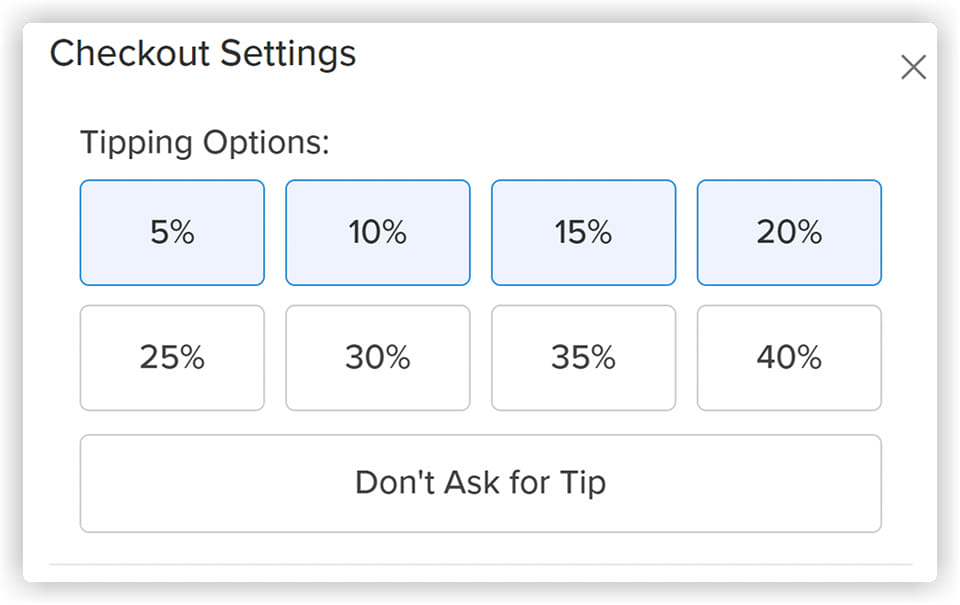Choose Don't Ask for Tip
This screenshot has height=605, width=960.
(x=481, y=483)
